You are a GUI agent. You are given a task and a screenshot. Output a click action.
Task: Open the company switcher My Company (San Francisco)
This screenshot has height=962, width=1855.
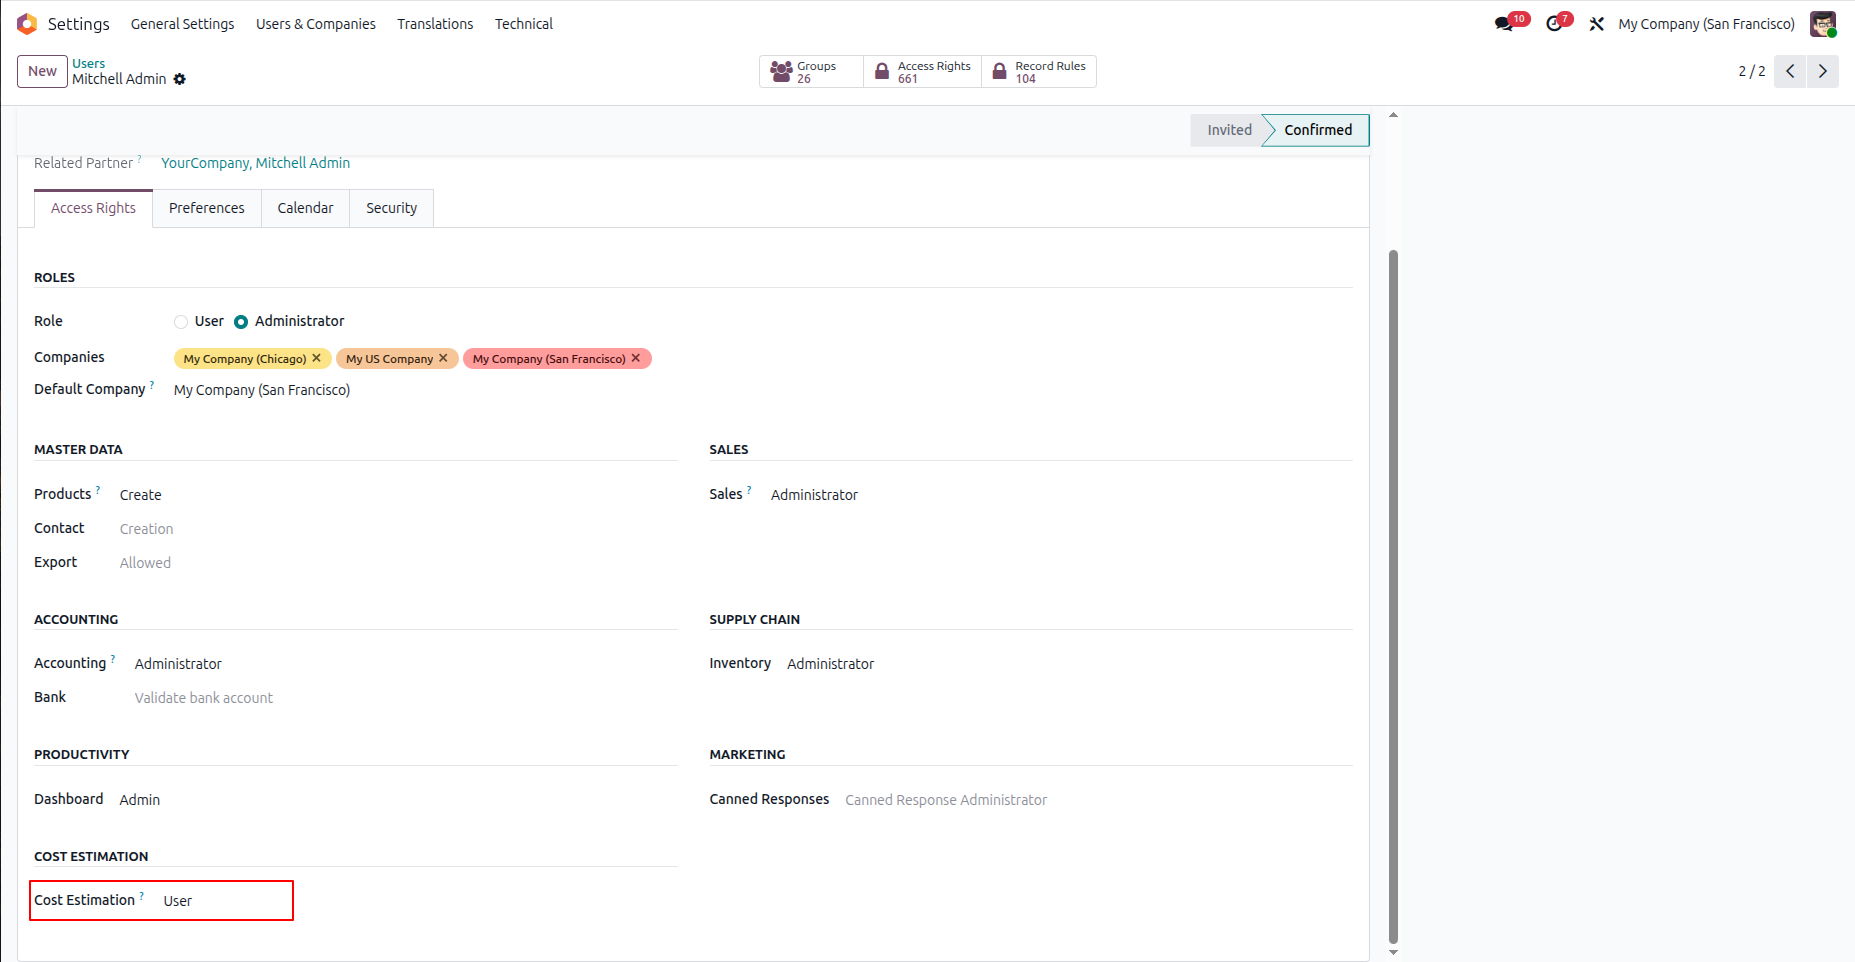(1706, 24)
